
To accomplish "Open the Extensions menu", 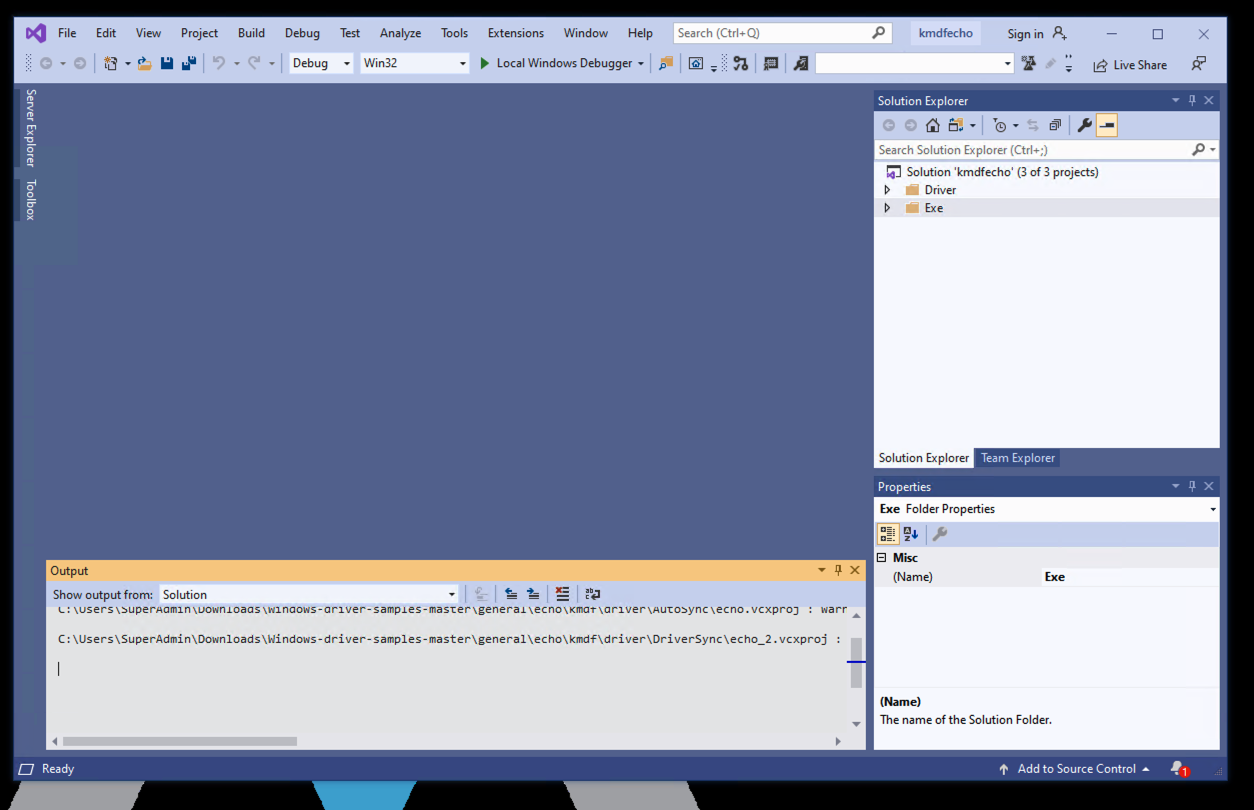I will pos(516,33).
